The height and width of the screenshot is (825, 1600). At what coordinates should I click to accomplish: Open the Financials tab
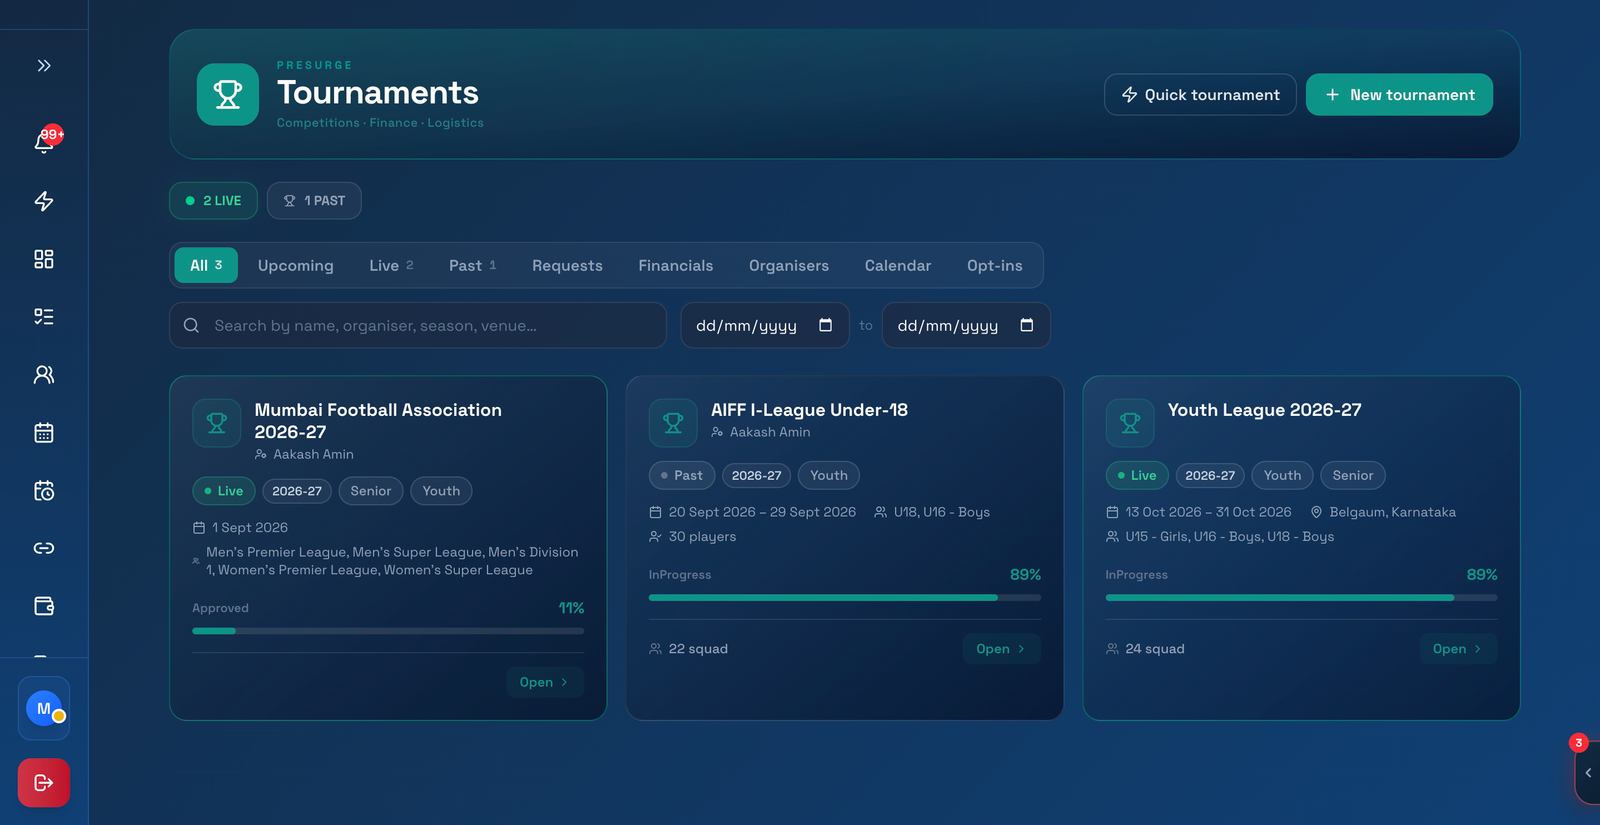[x=676, y=265]
